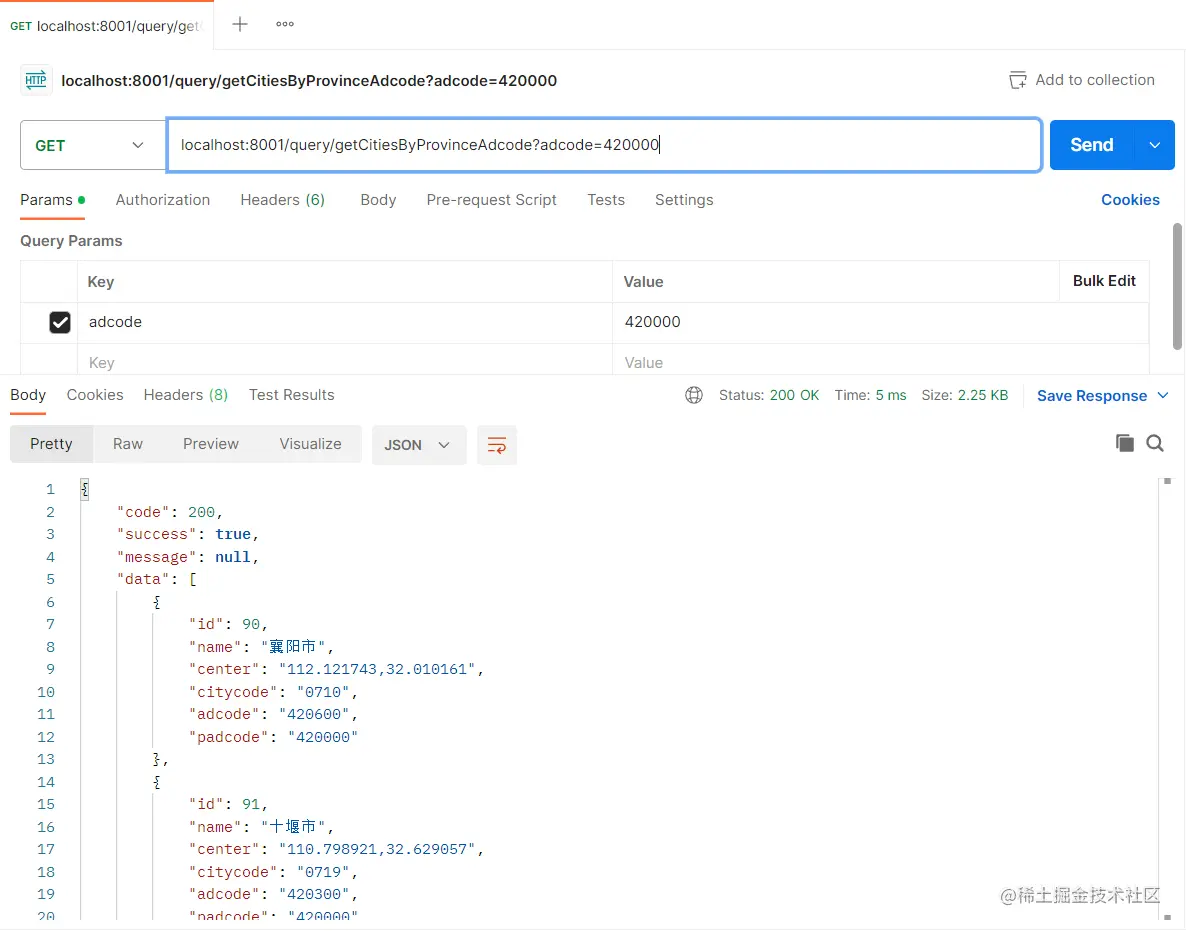
Task: Click the Status 200 OK text
Action: 768,395
